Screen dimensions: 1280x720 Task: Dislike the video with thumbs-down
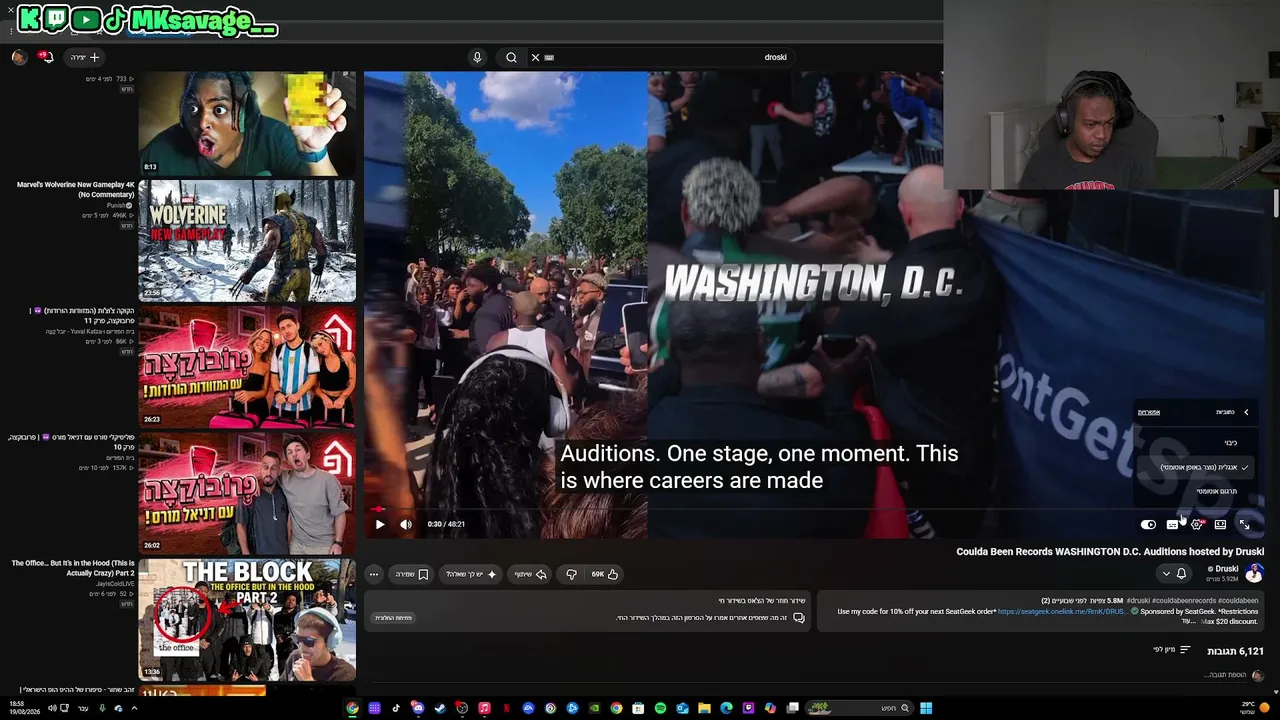tap(571, 574)
